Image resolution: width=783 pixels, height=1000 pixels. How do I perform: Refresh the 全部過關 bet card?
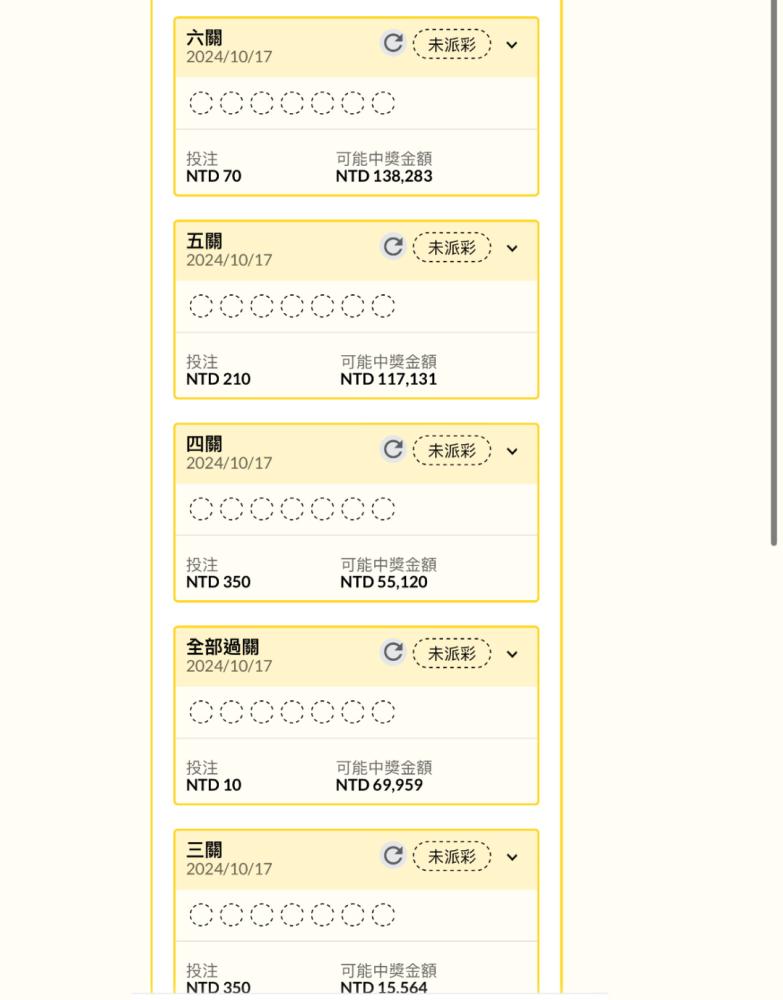[x=393, y=652]
